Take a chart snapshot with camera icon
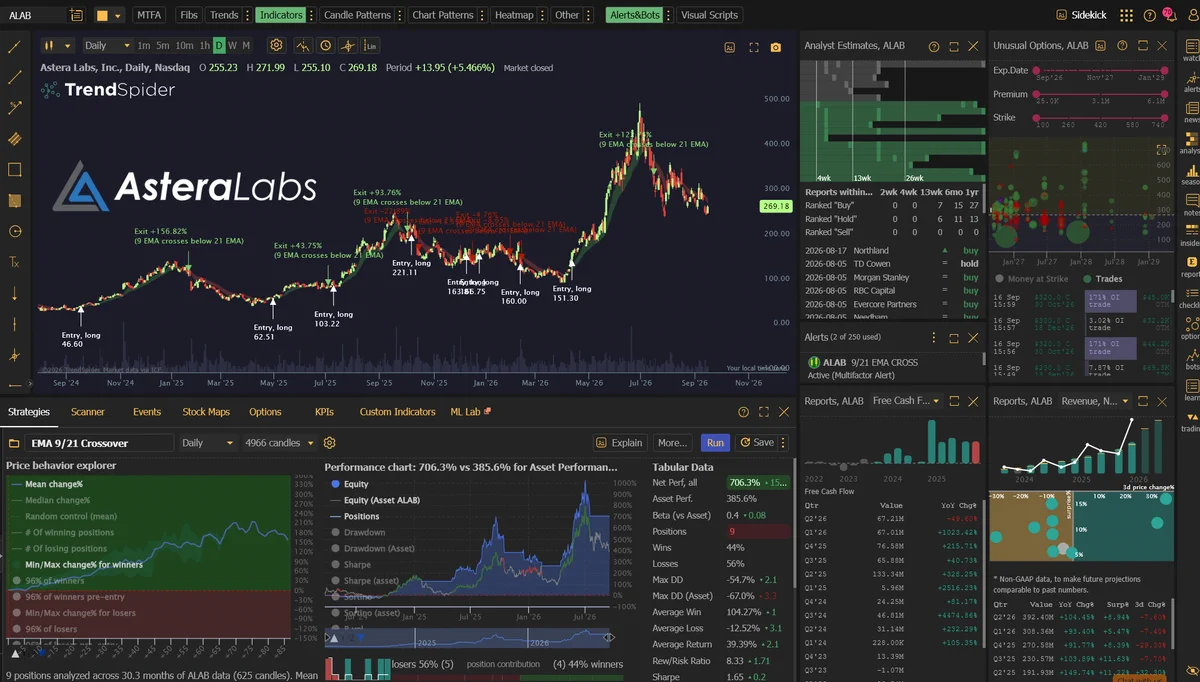The height and width of the screenshot is (682, 1200). pos(776,47)
